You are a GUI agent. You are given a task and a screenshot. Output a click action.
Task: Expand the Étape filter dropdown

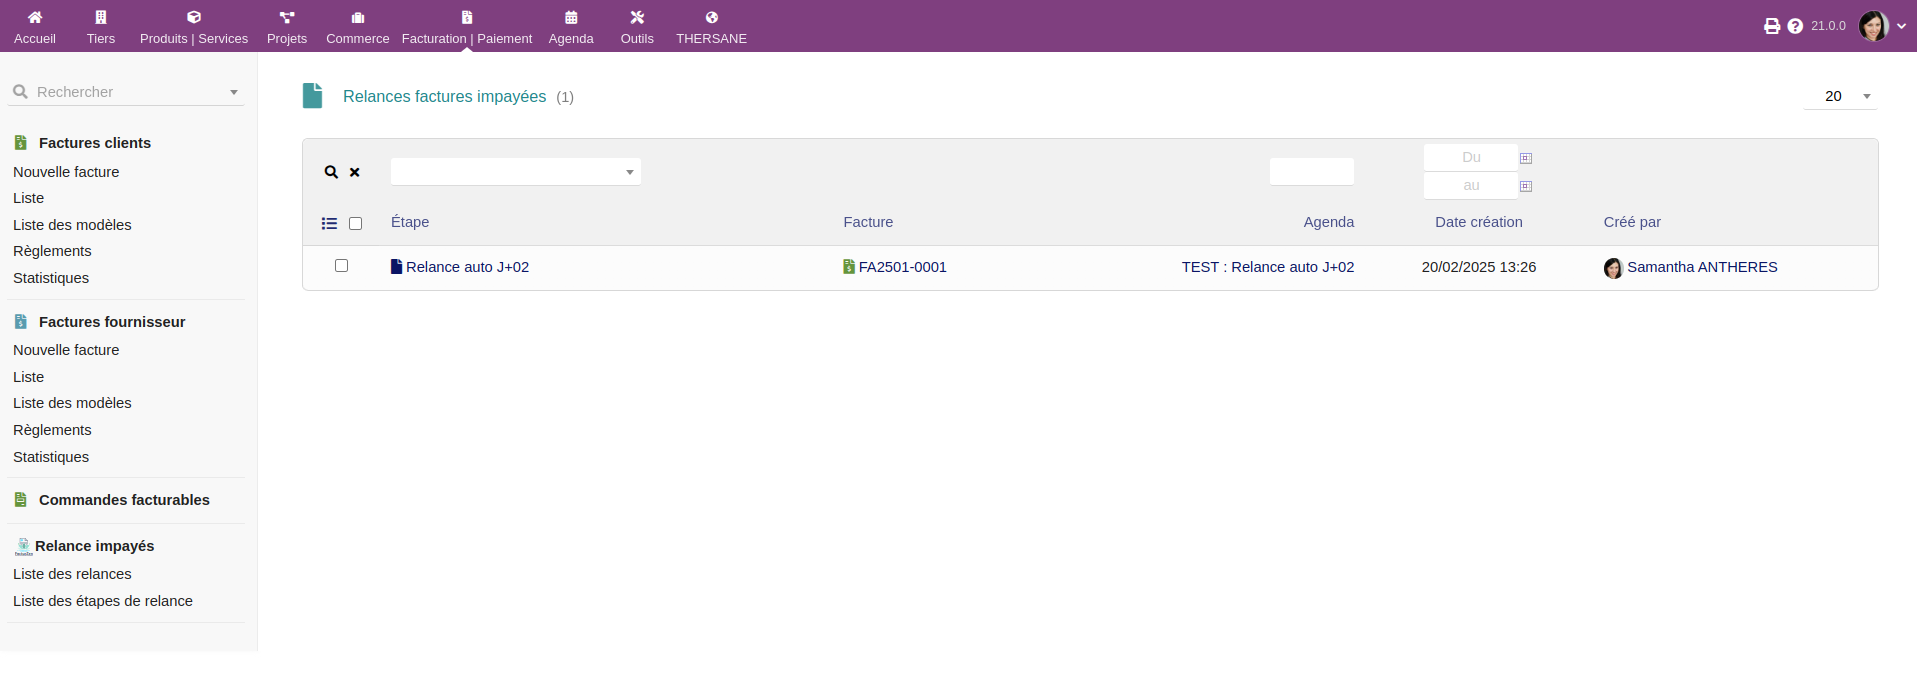point(629,172)
